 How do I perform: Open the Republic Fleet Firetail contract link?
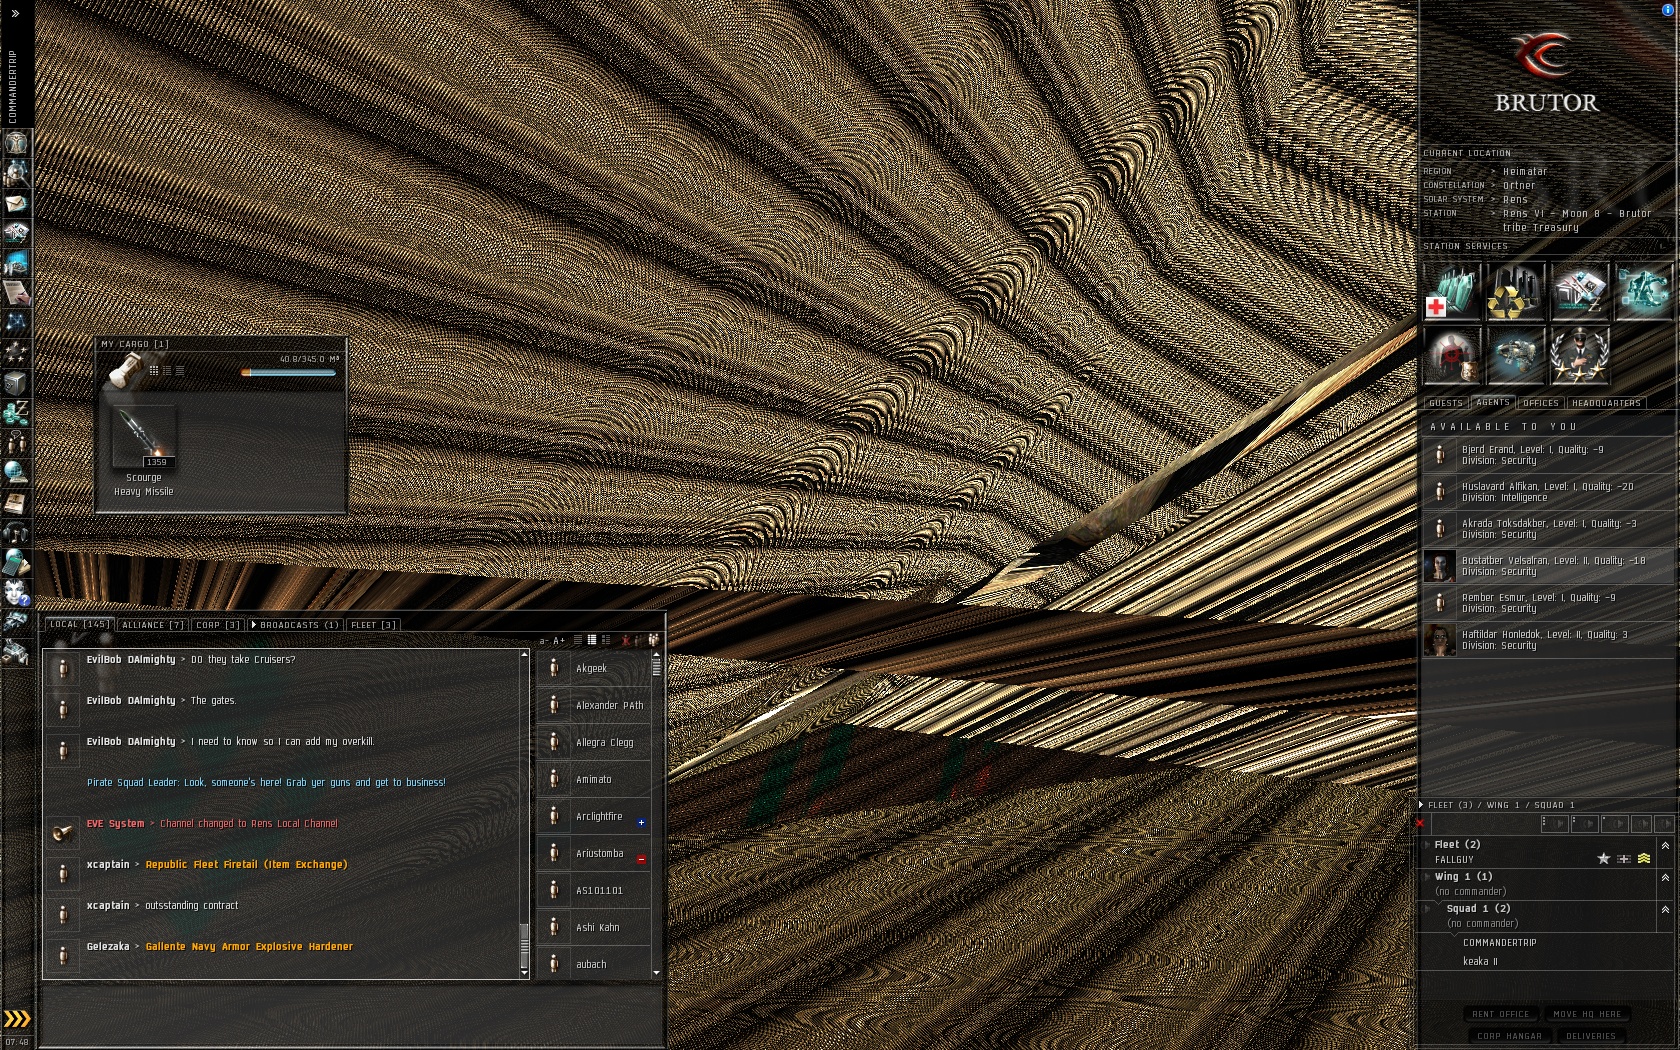tap(246, 865)
